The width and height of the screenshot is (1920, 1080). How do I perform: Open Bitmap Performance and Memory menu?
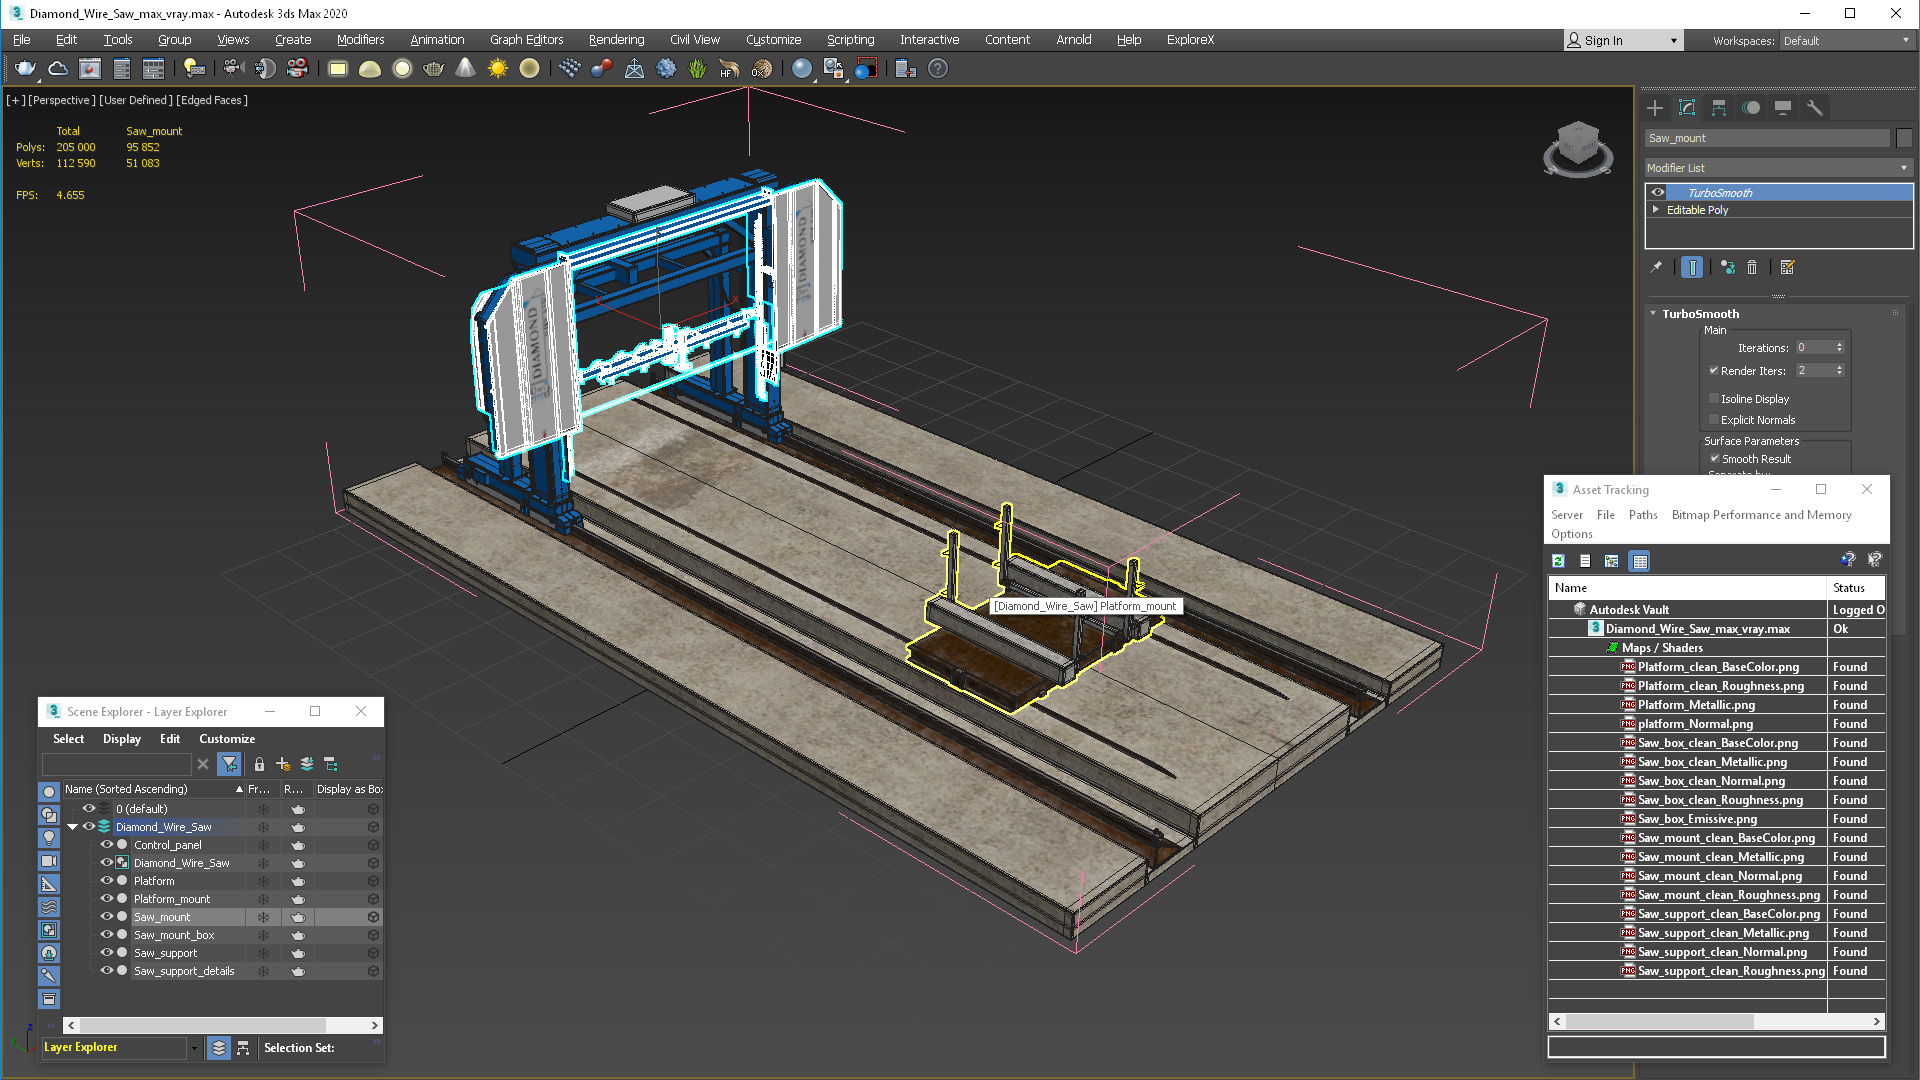click(x=1761, y=515)
